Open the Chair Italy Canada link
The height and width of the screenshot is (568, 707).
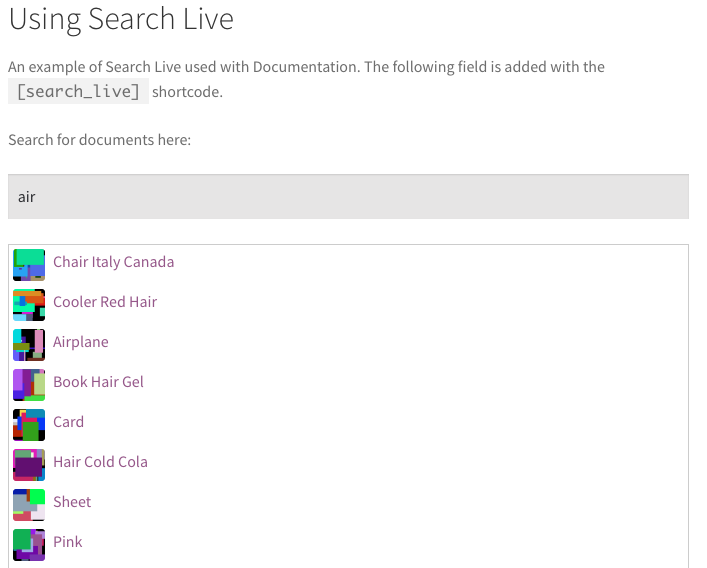[x=114, y=262]
